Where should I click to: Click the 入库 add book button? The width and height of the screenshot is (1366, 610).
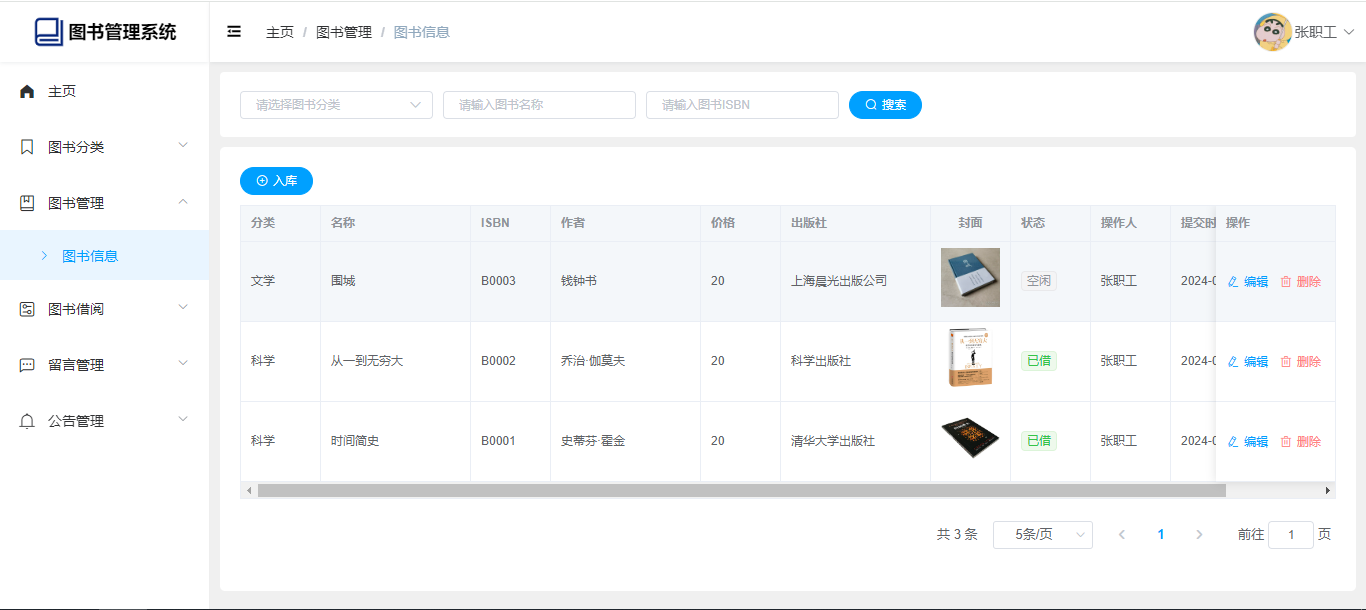click(276, 181)
